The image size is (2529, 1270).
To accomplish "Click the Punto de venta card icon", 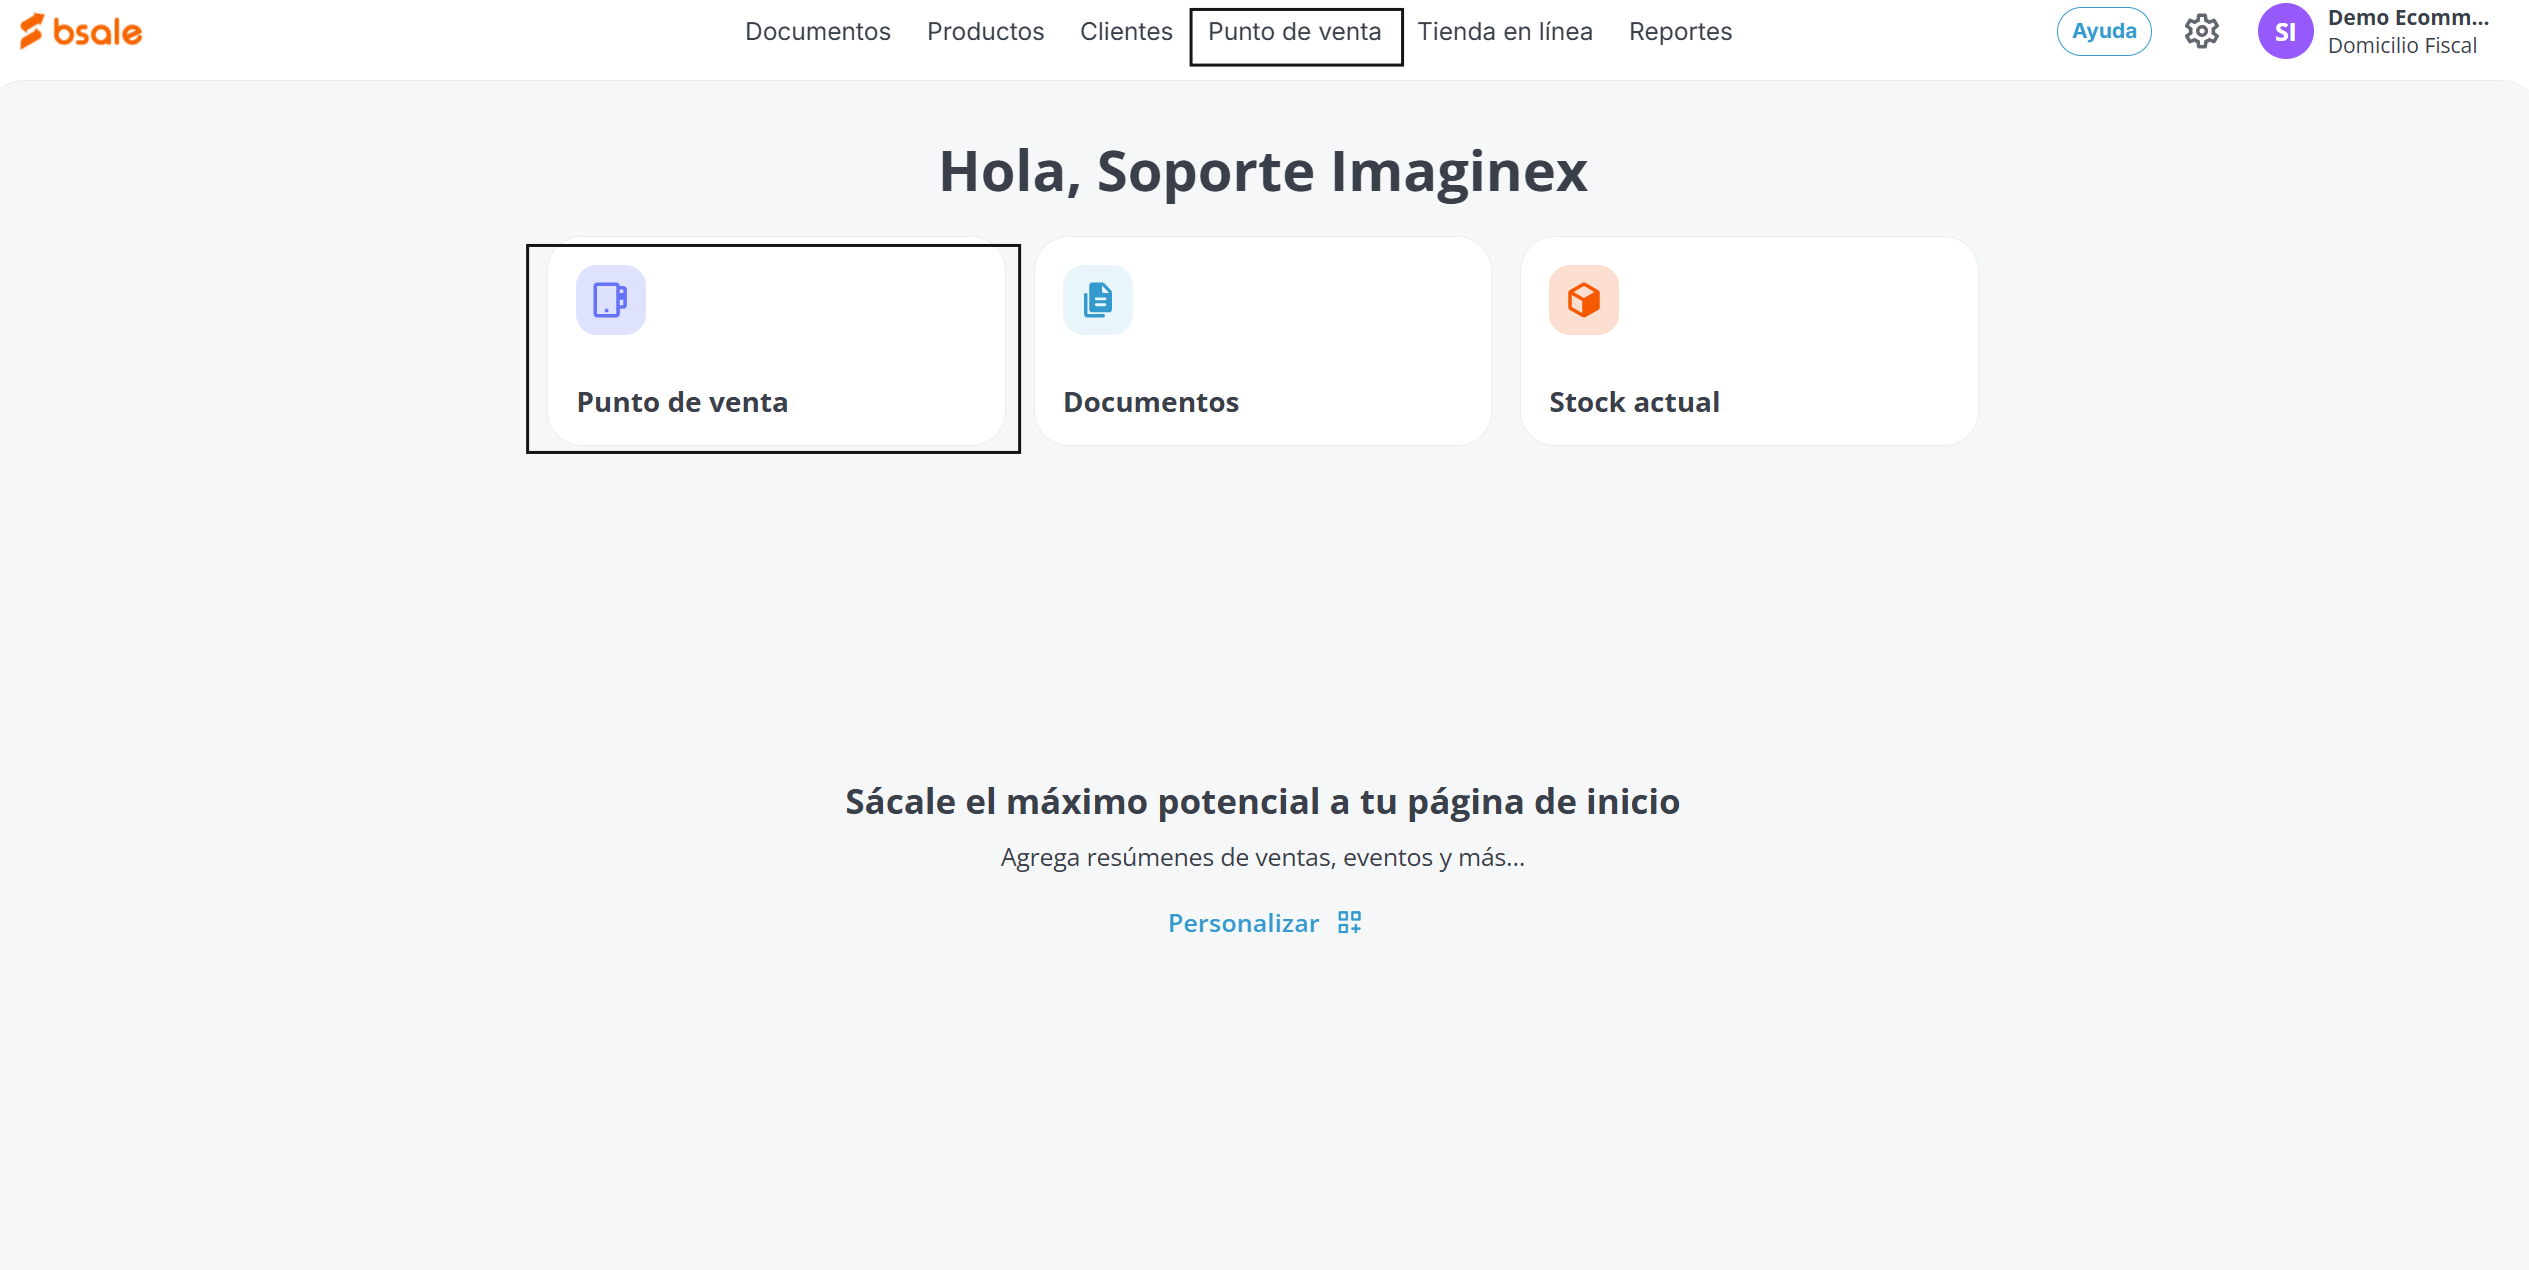I will [x=610, y=300].
